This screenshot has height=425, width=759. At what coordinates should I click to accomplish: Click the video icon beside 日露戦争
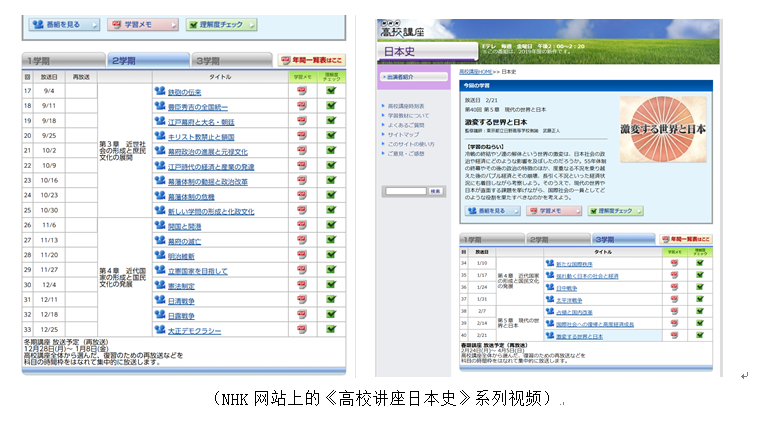pos(160,315)
